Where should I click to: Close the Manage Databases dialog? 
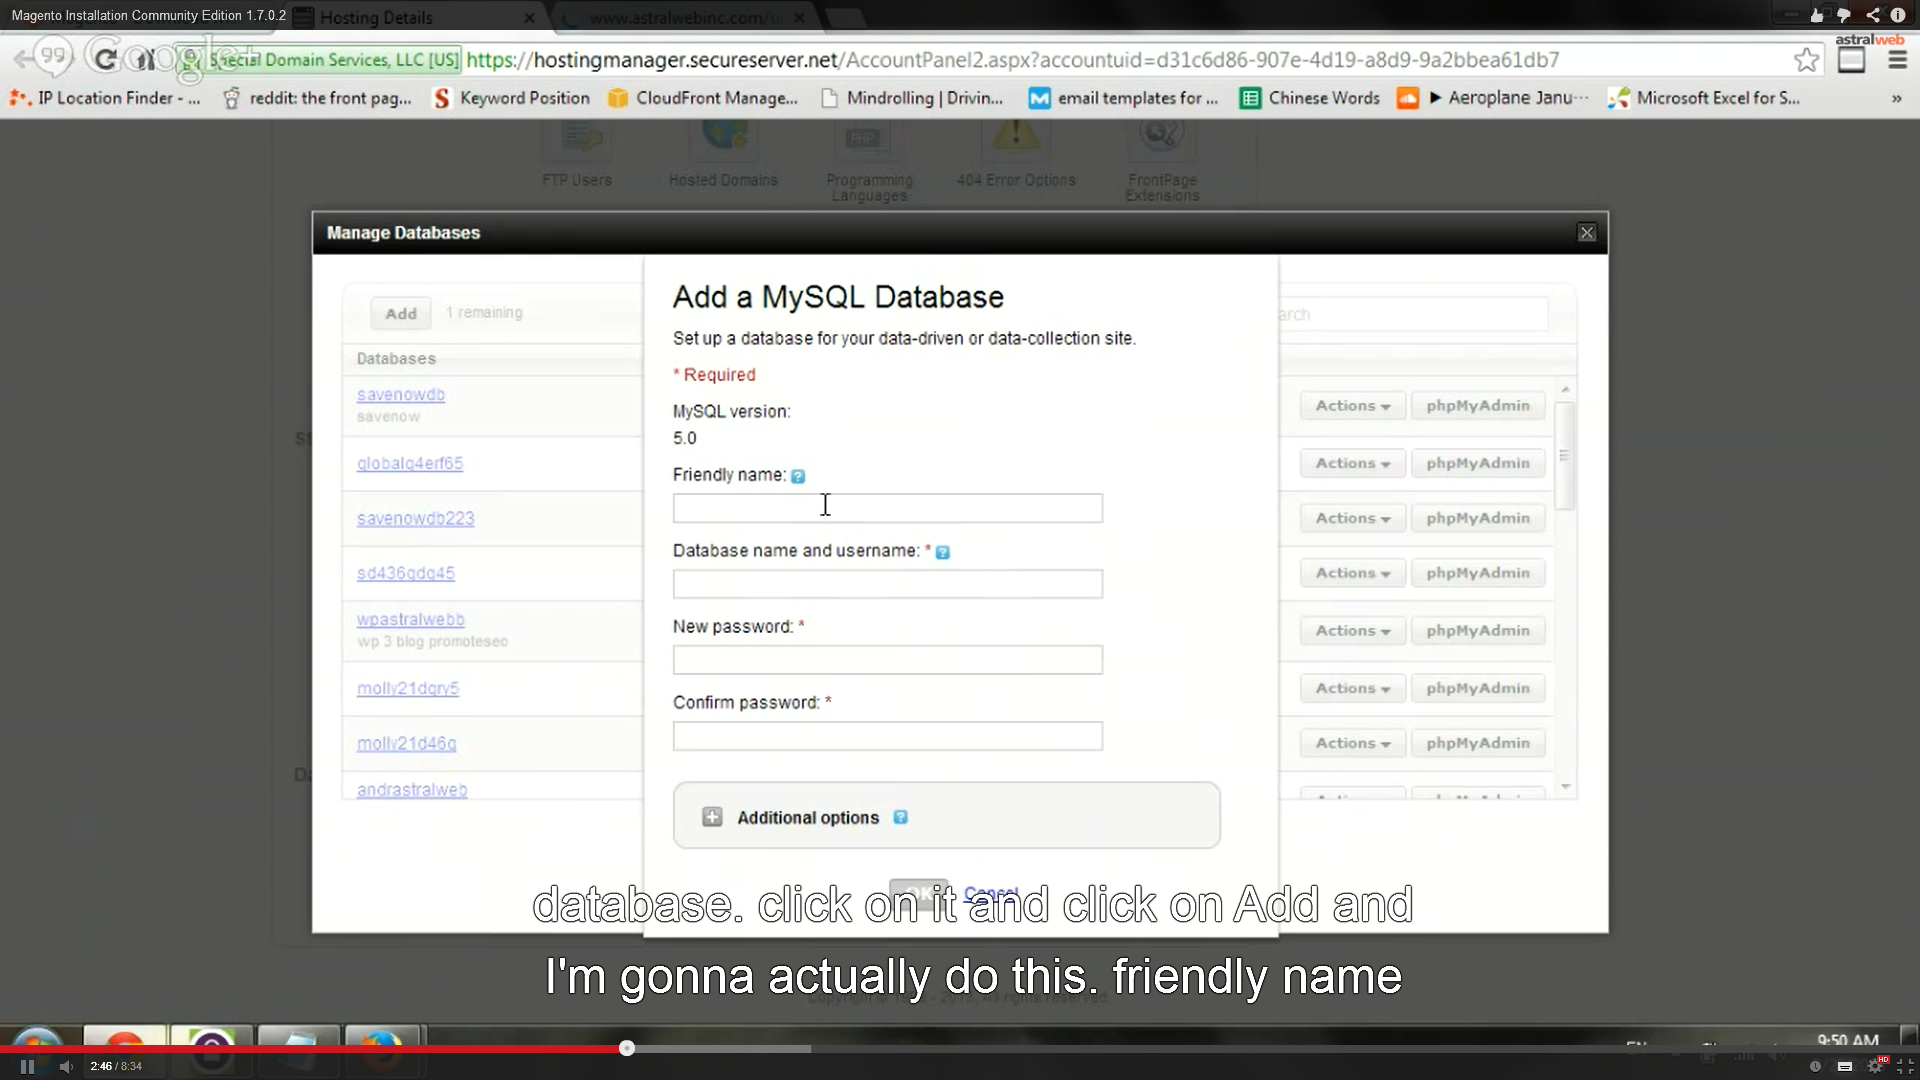(x=1586, y=233)
